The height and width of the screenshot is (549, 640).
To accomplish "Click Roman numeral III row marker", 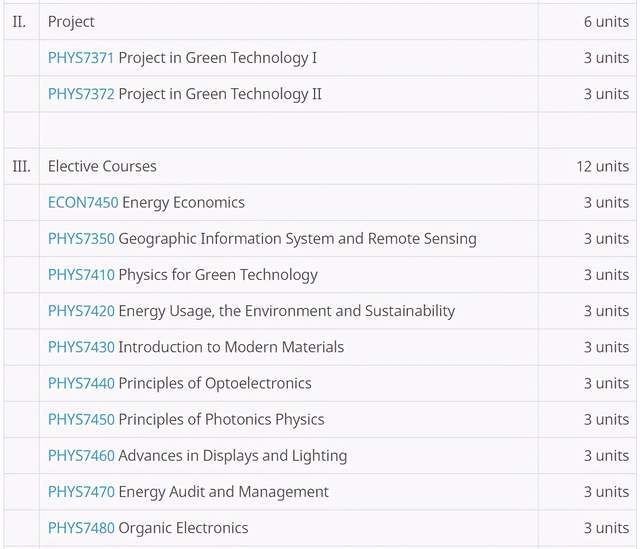I will pyautogui.click(x=21, y=167).
